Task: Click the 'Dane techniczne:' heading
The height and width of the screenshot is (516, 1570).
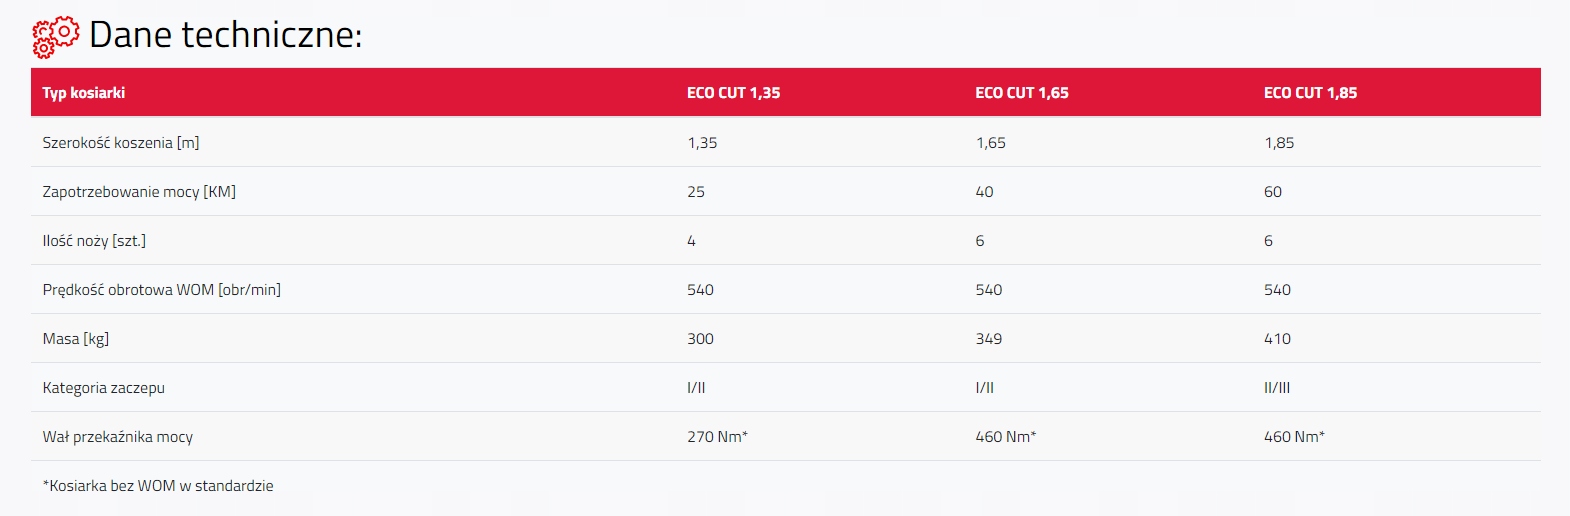Action: point(225,36)
